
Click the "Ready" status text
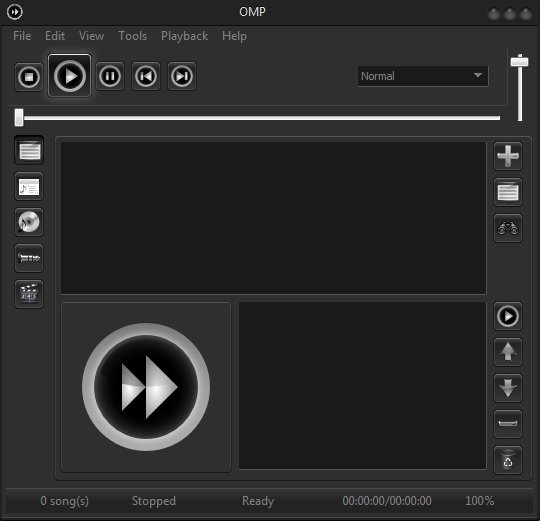[x=258, y=501]
